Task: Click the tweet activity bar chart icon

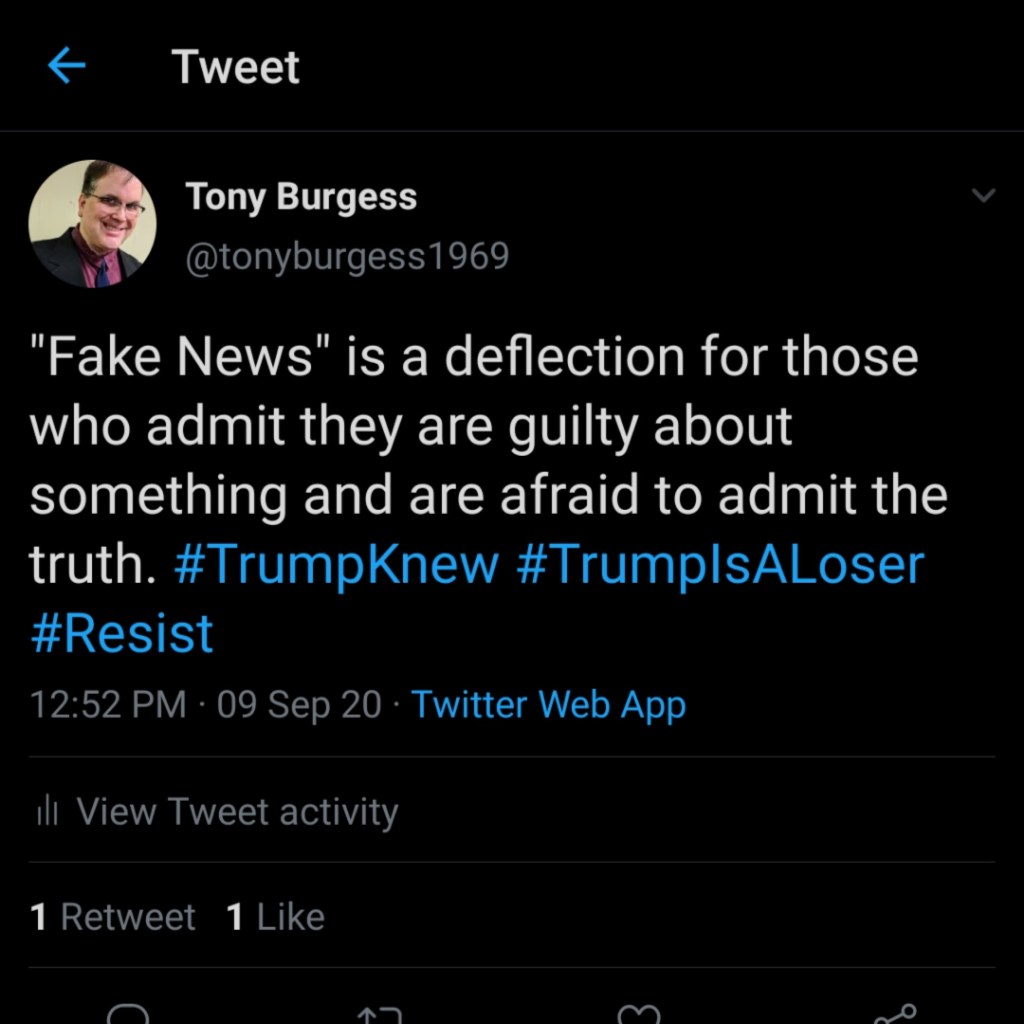Action: (x=45, y=812)
